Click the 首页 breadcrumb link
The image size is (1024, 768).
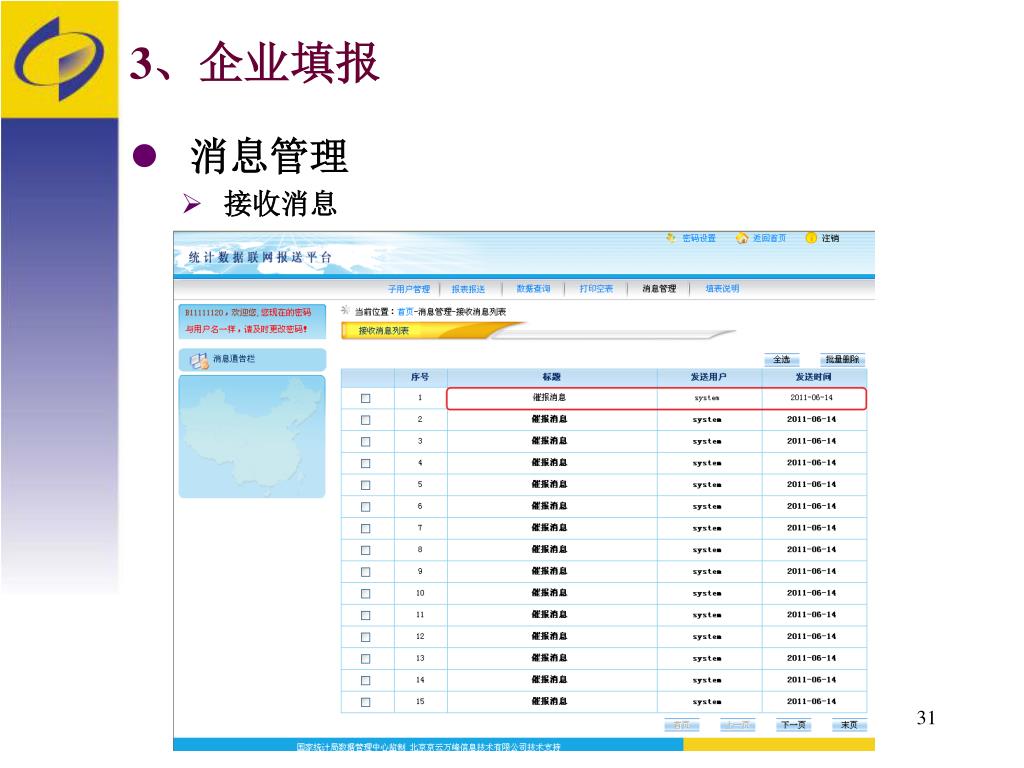coord(405,312)
